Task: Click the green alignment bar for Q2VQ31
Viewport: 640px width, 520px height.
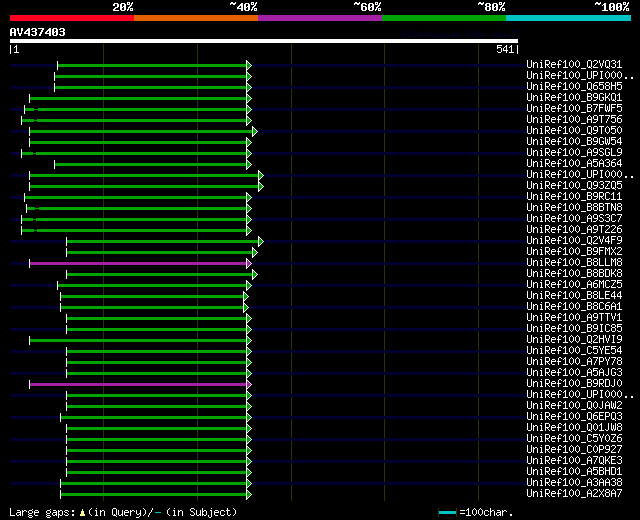Action: 152,65
